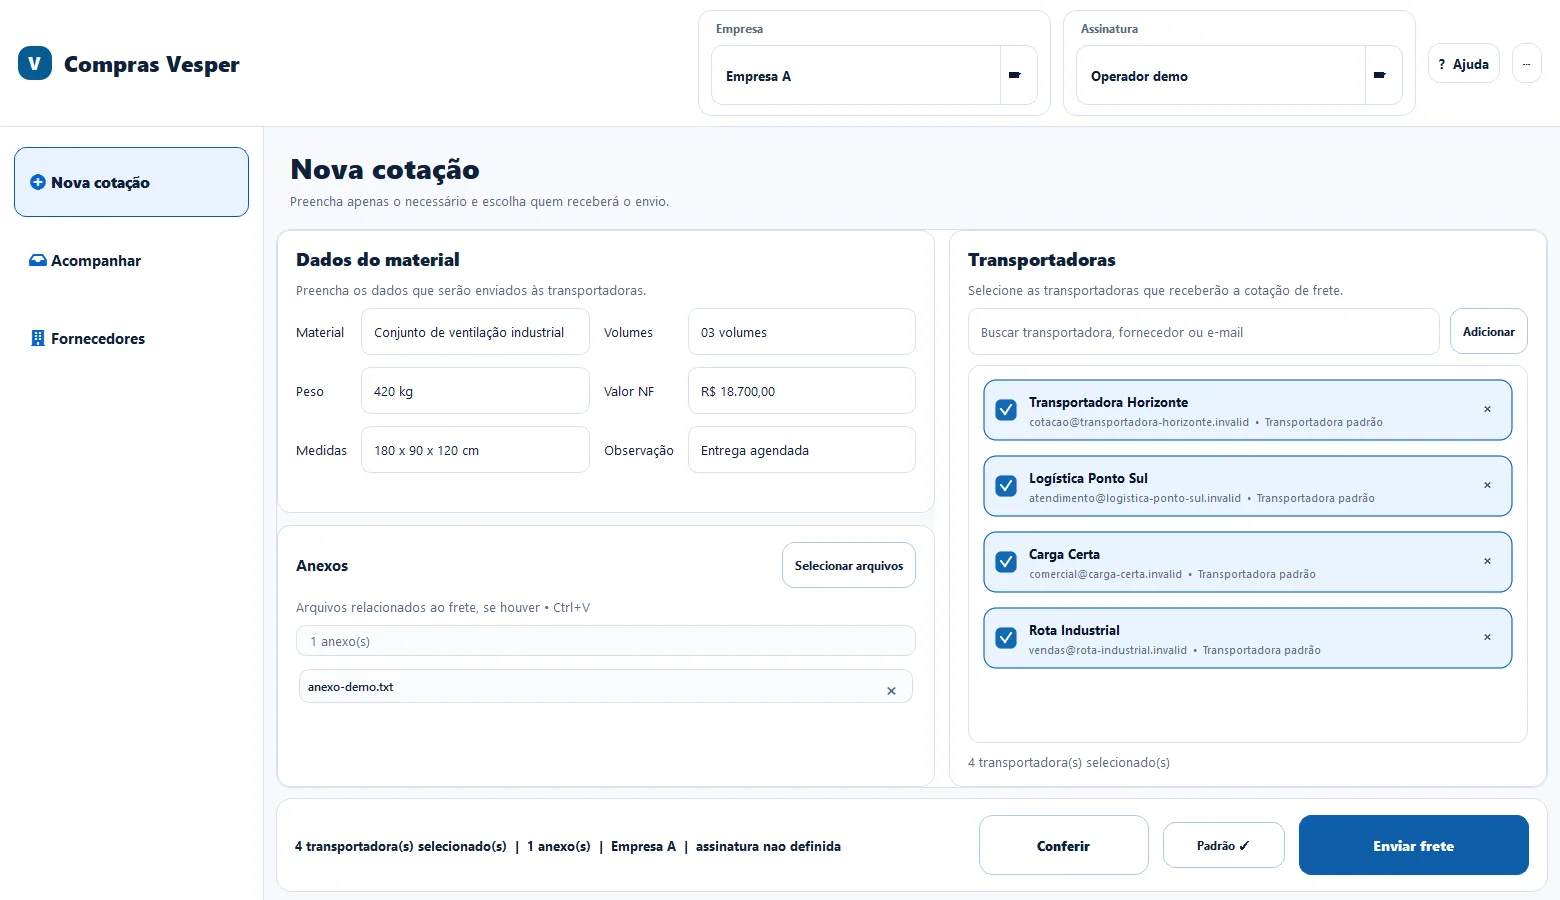Click the Adicionar button

[x=1489, y=331]
